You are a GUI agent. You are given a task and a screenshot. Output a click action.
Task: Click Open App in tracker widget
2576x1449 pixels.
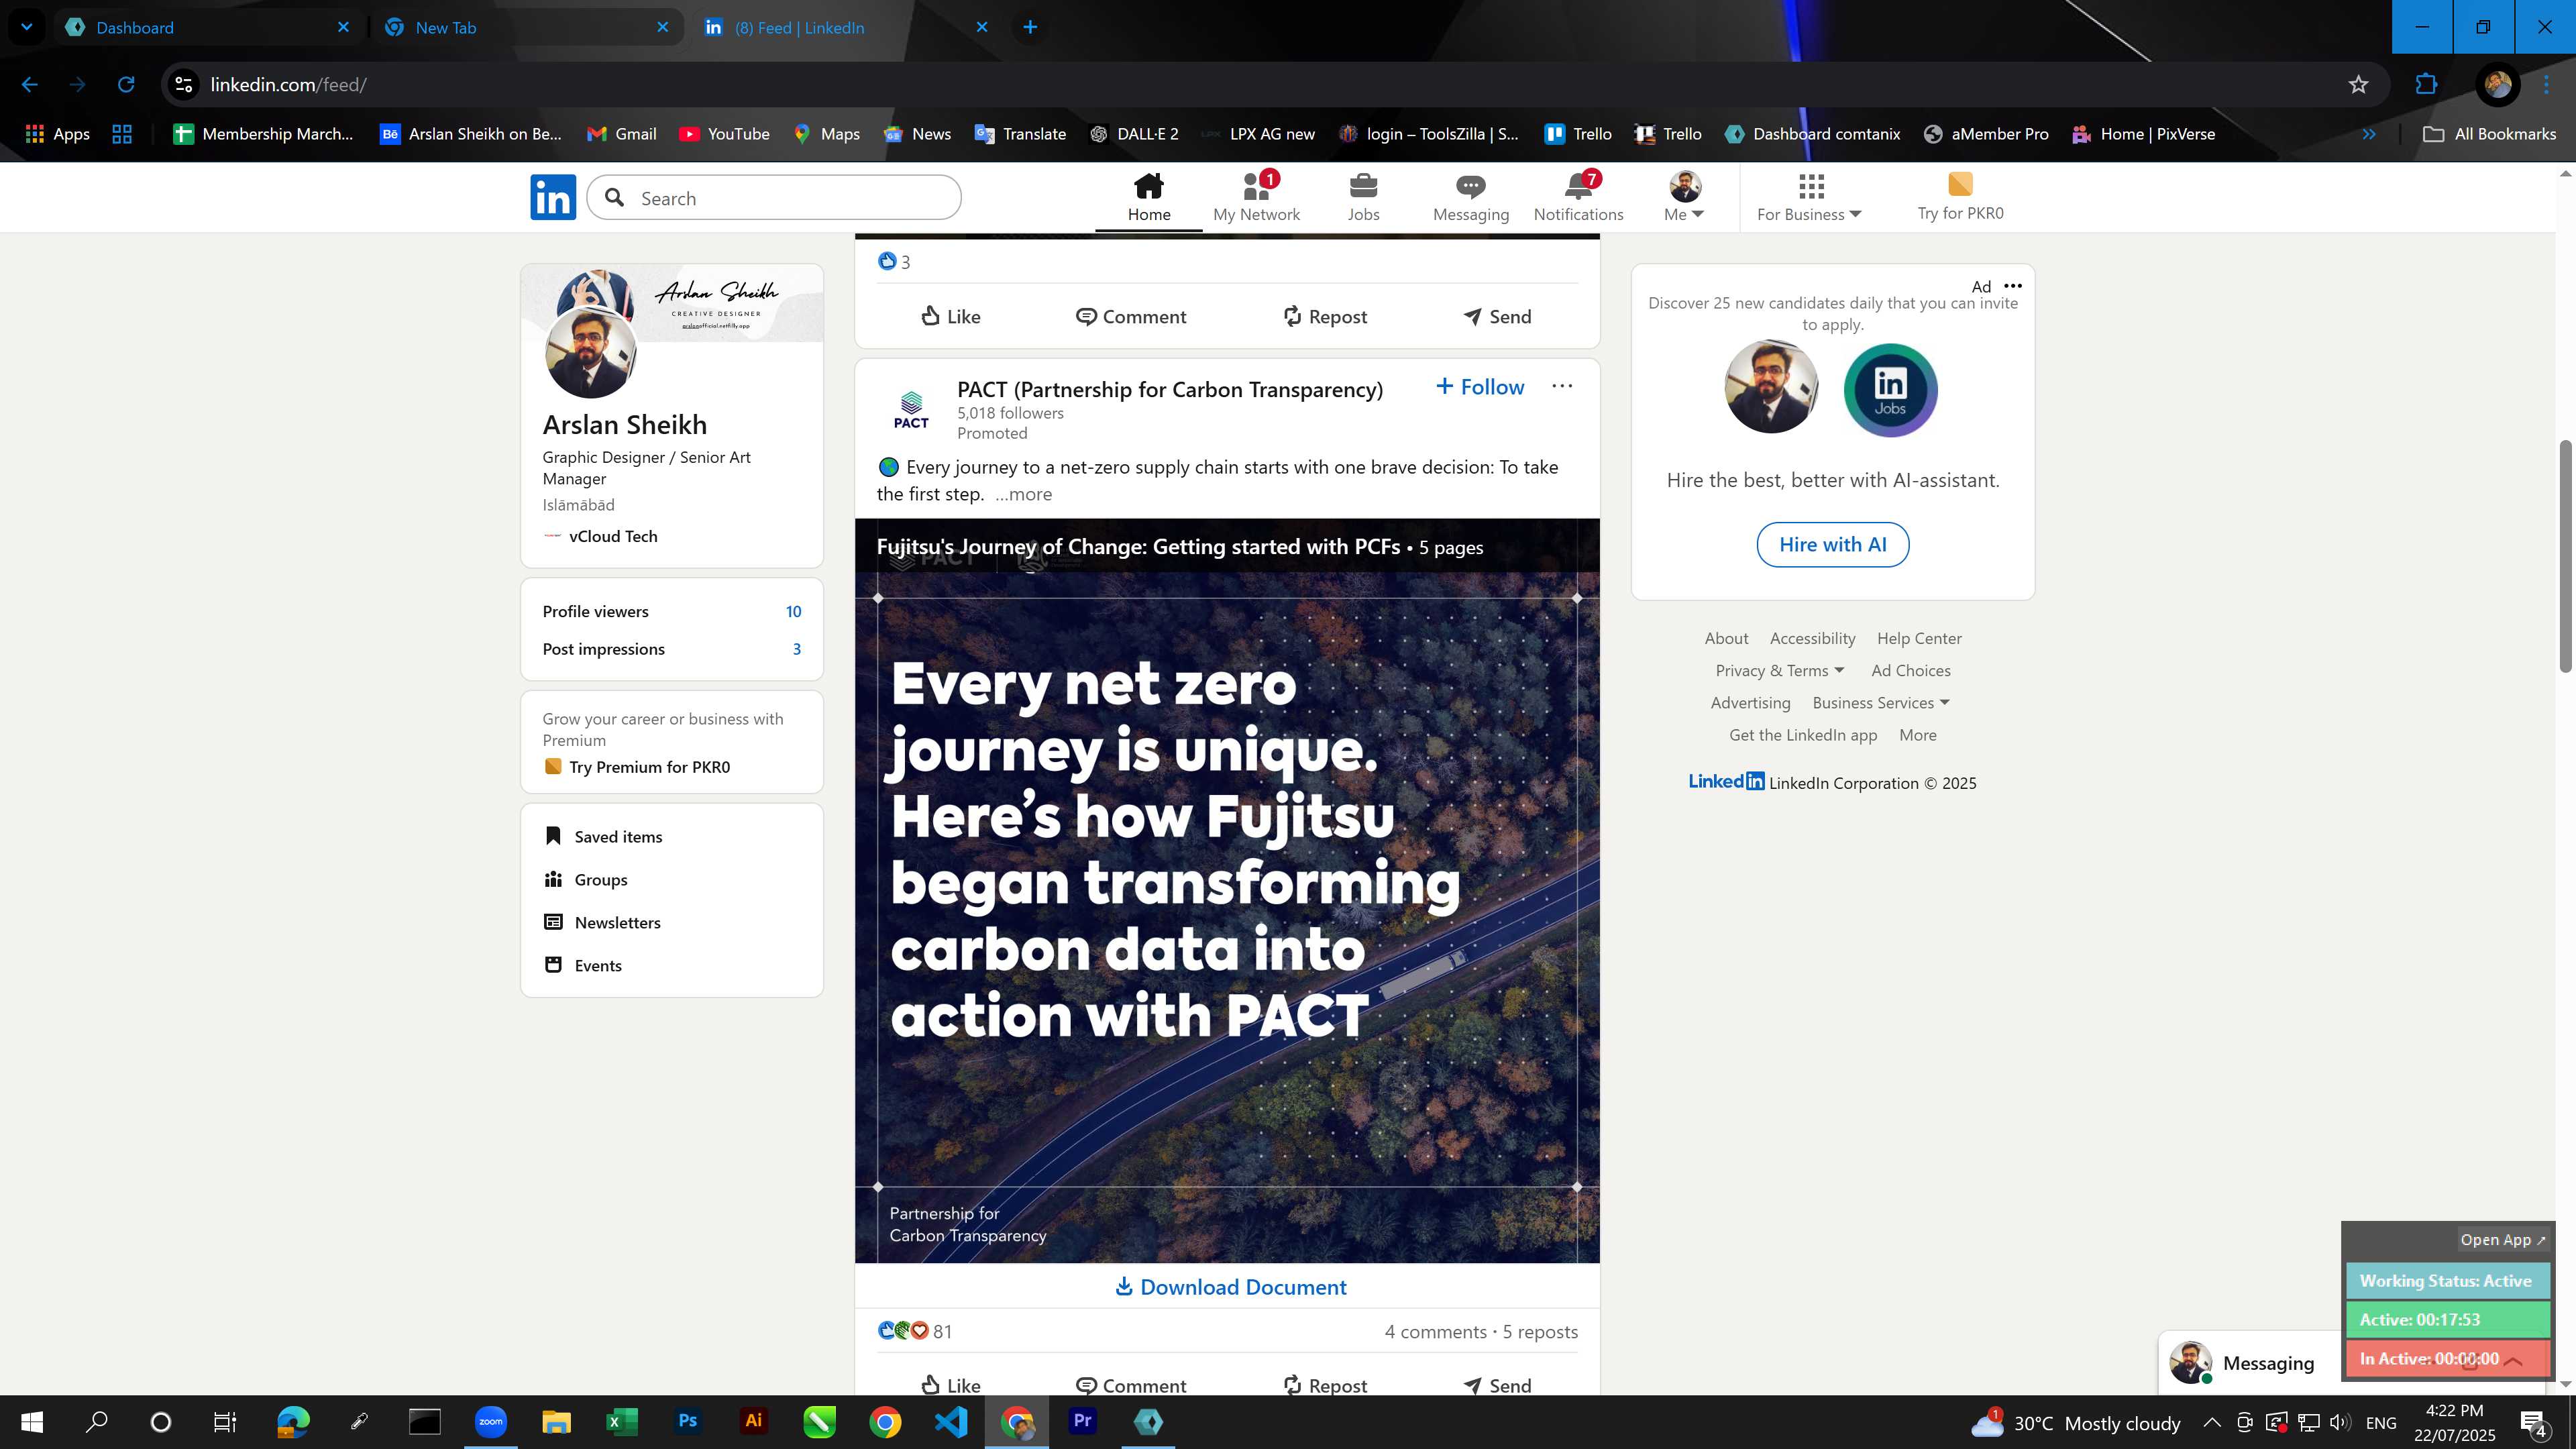[2502, 1240]
